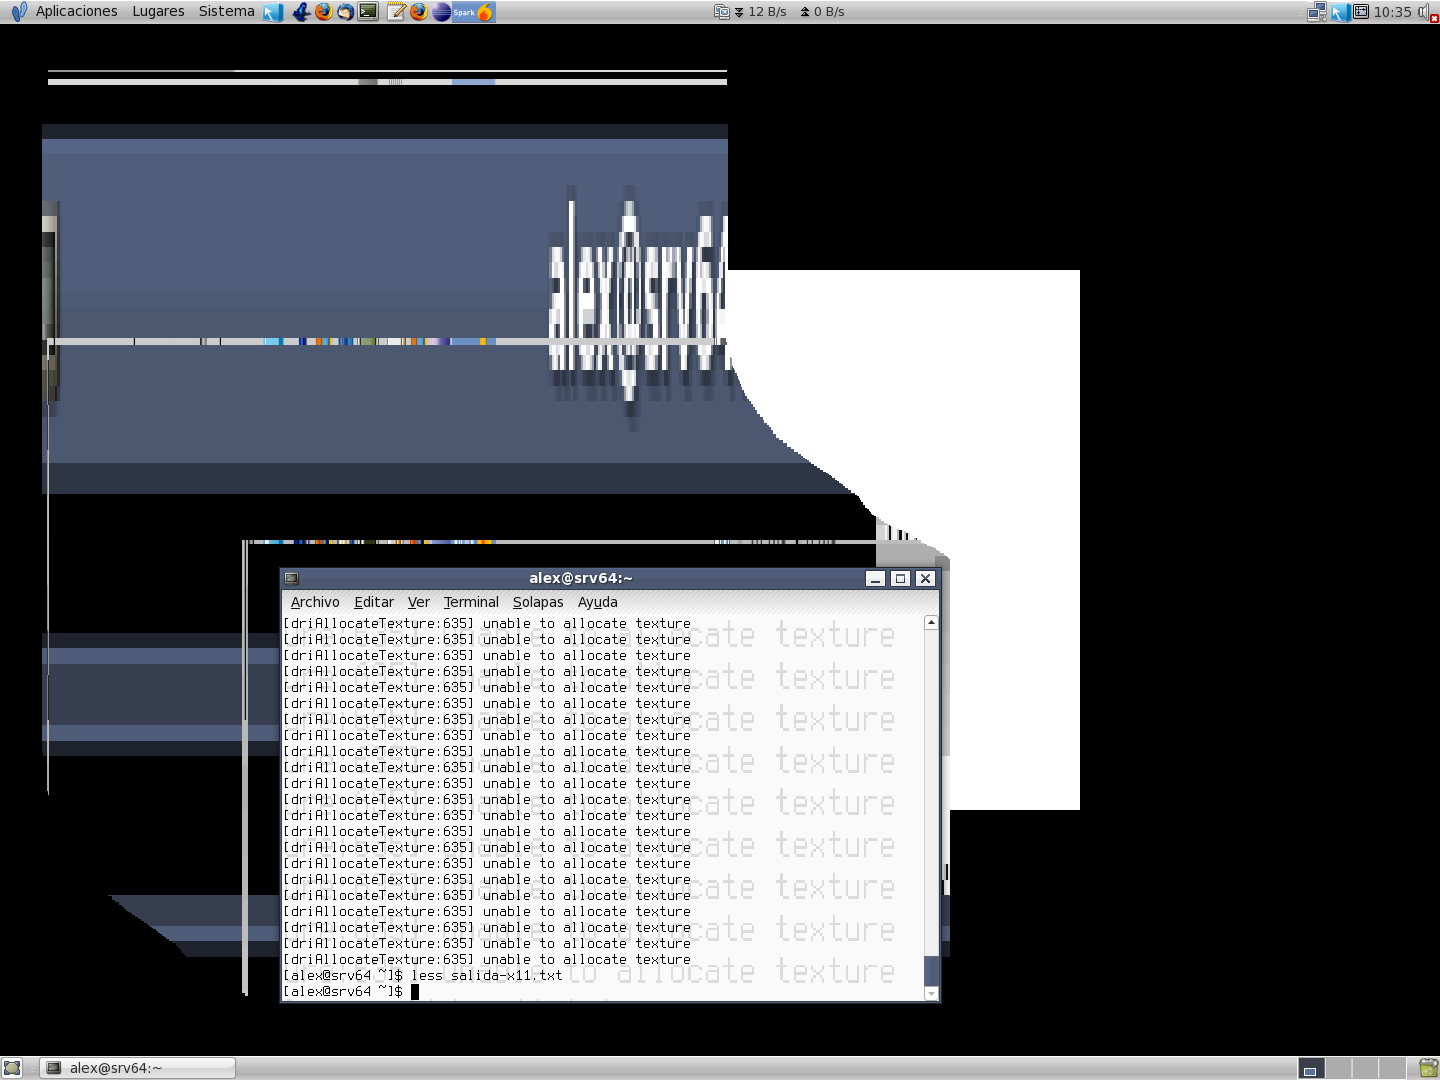Open the Solapas menu in terminal
The height and width of the screenshot is (1080, 1440).
coord(538,602)
